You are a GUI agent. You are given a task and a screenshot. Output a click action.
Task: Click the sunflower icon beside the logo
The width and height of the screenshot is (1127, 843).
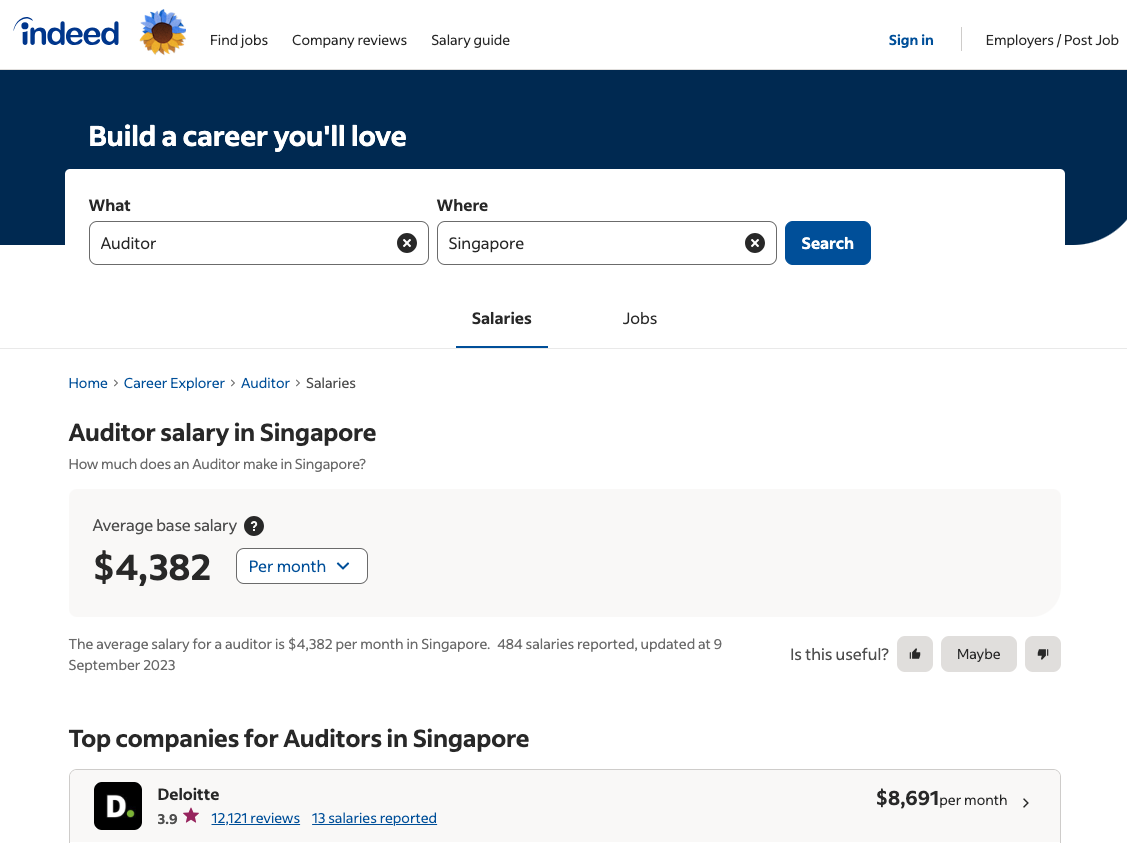click(x=163, y=32)
